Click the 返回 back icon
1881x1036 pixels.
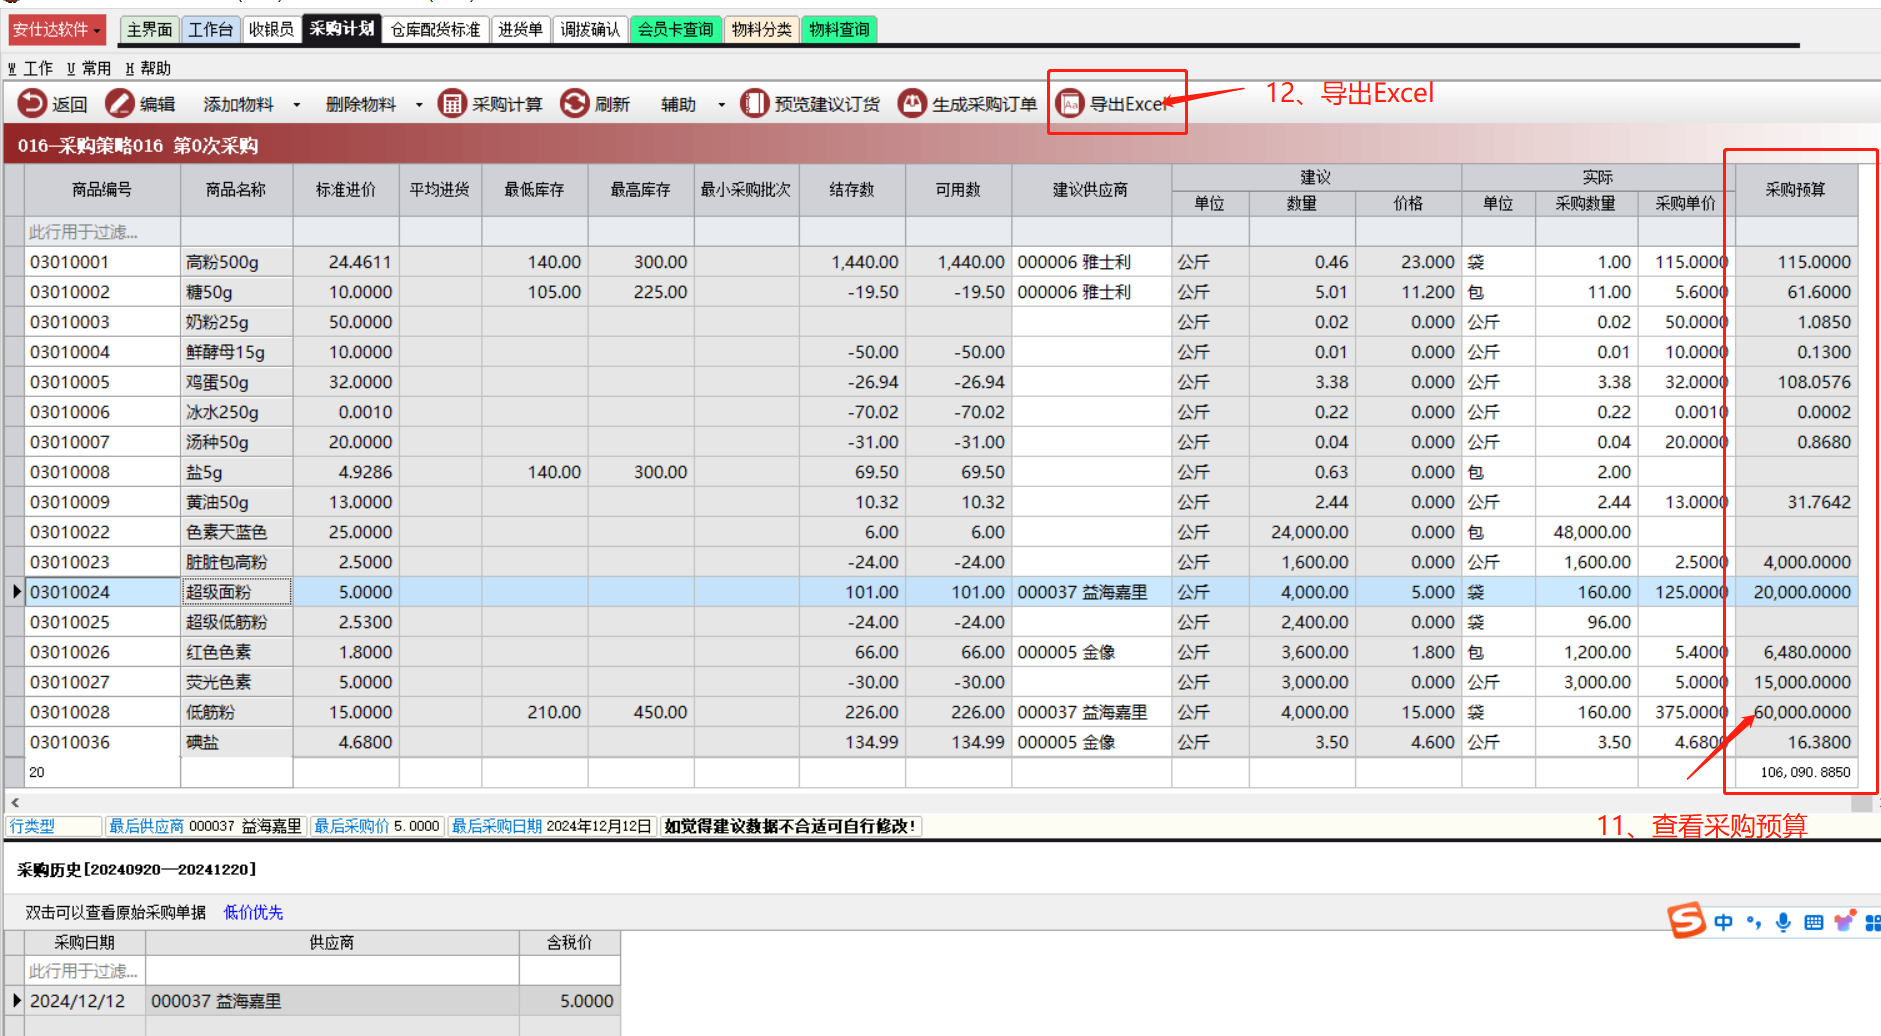(x=33, y=103)
